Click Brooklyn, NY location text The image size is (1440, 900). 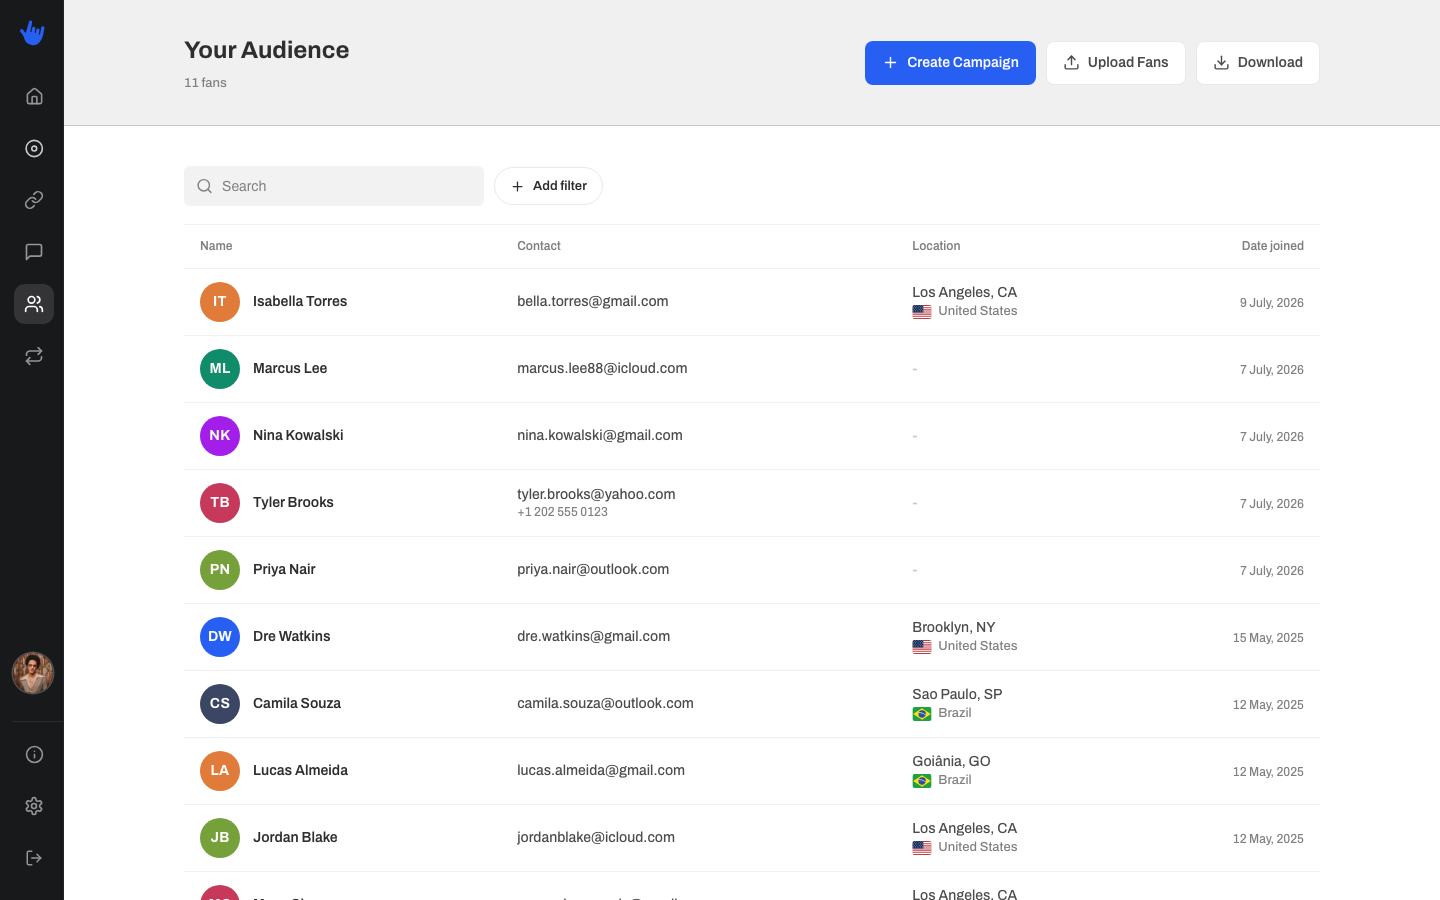954,627
